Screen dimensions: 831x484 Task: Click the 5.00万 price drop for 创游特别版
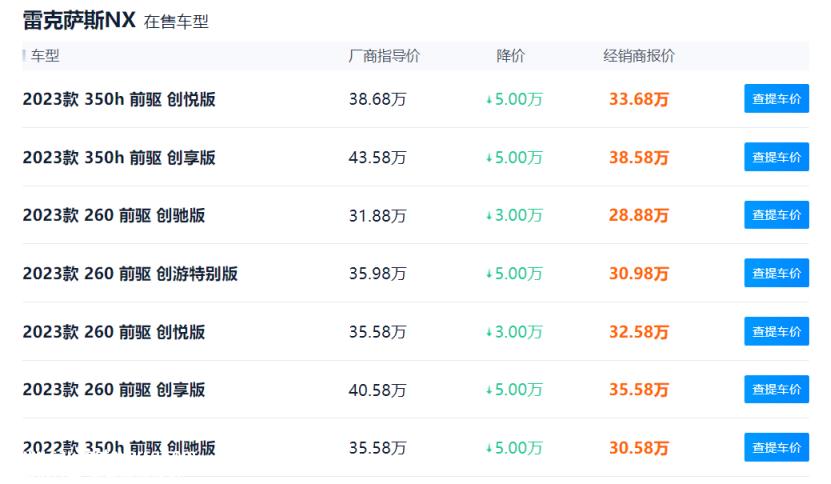click(x=515, y=274)
